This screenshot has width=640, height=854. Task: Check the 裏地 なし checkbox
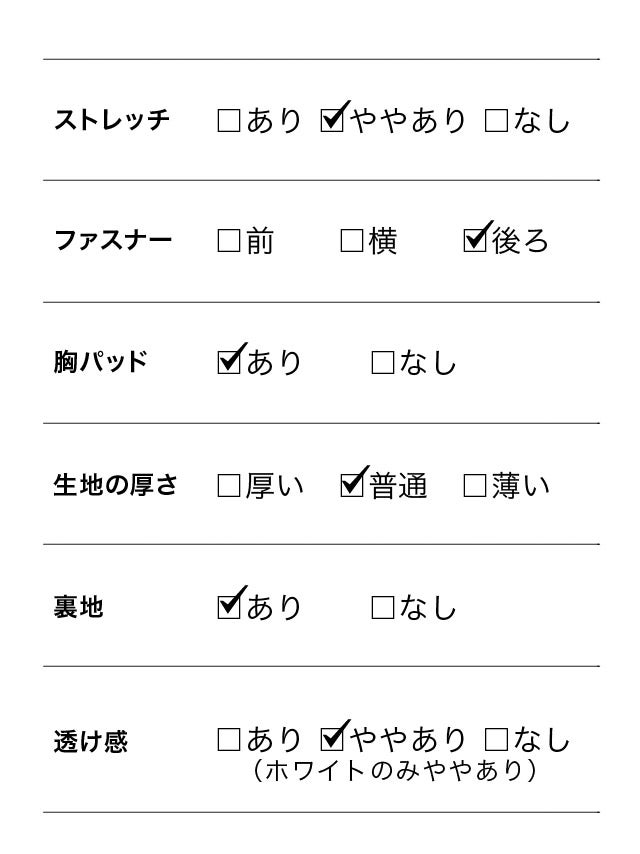click(383, 607)
